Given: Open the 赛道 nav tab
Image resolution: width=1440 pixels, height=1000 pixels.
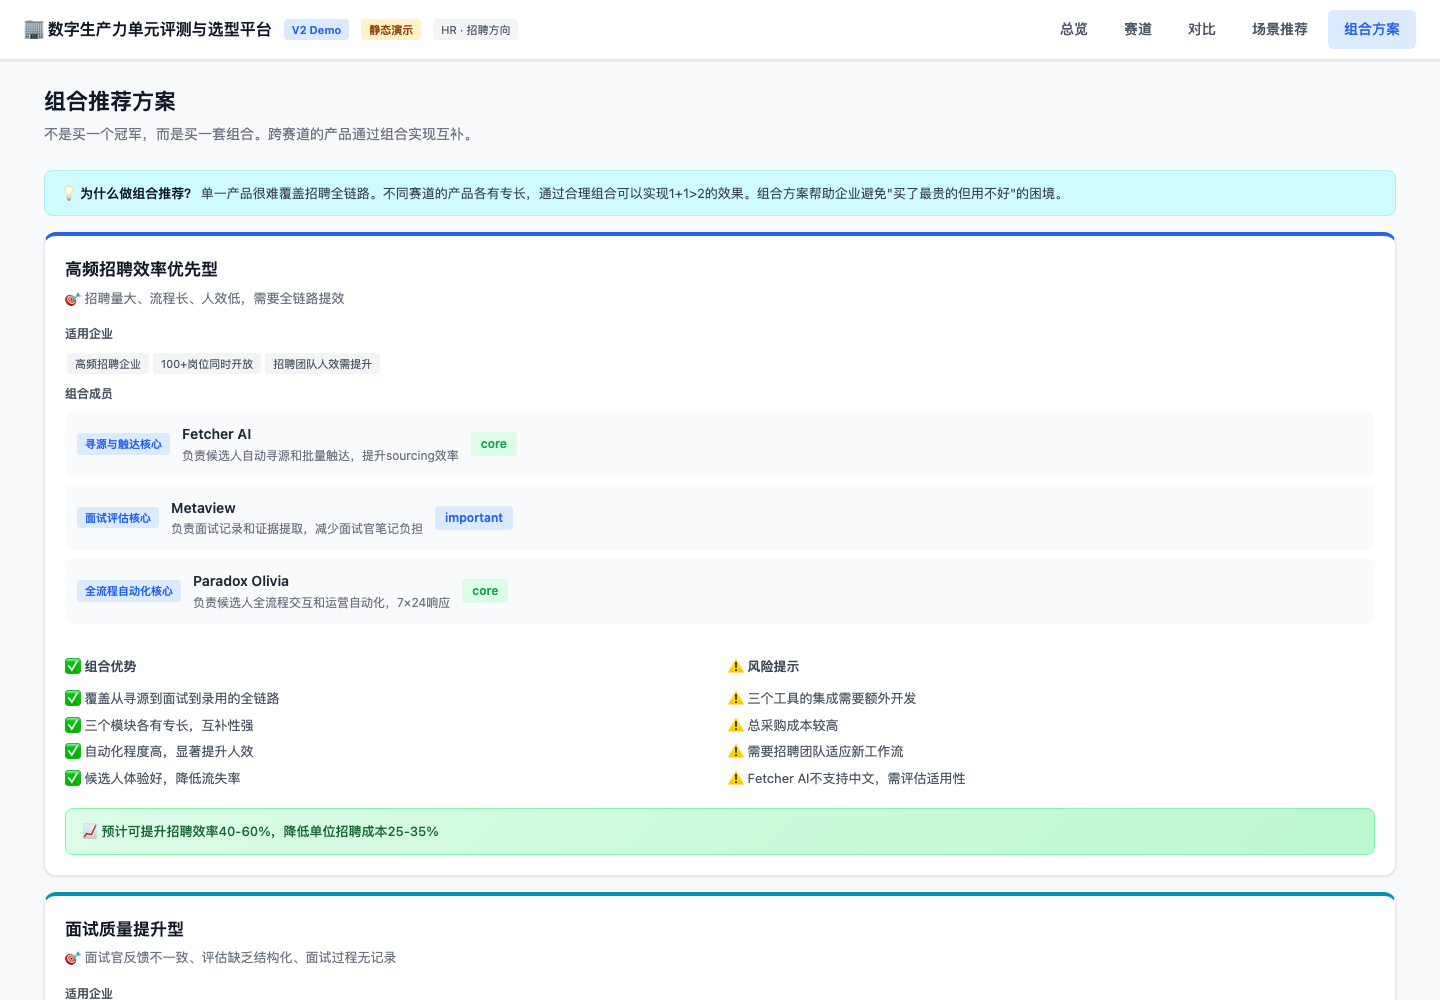Looking at the screenshot, I should [x=1138, y=30].
